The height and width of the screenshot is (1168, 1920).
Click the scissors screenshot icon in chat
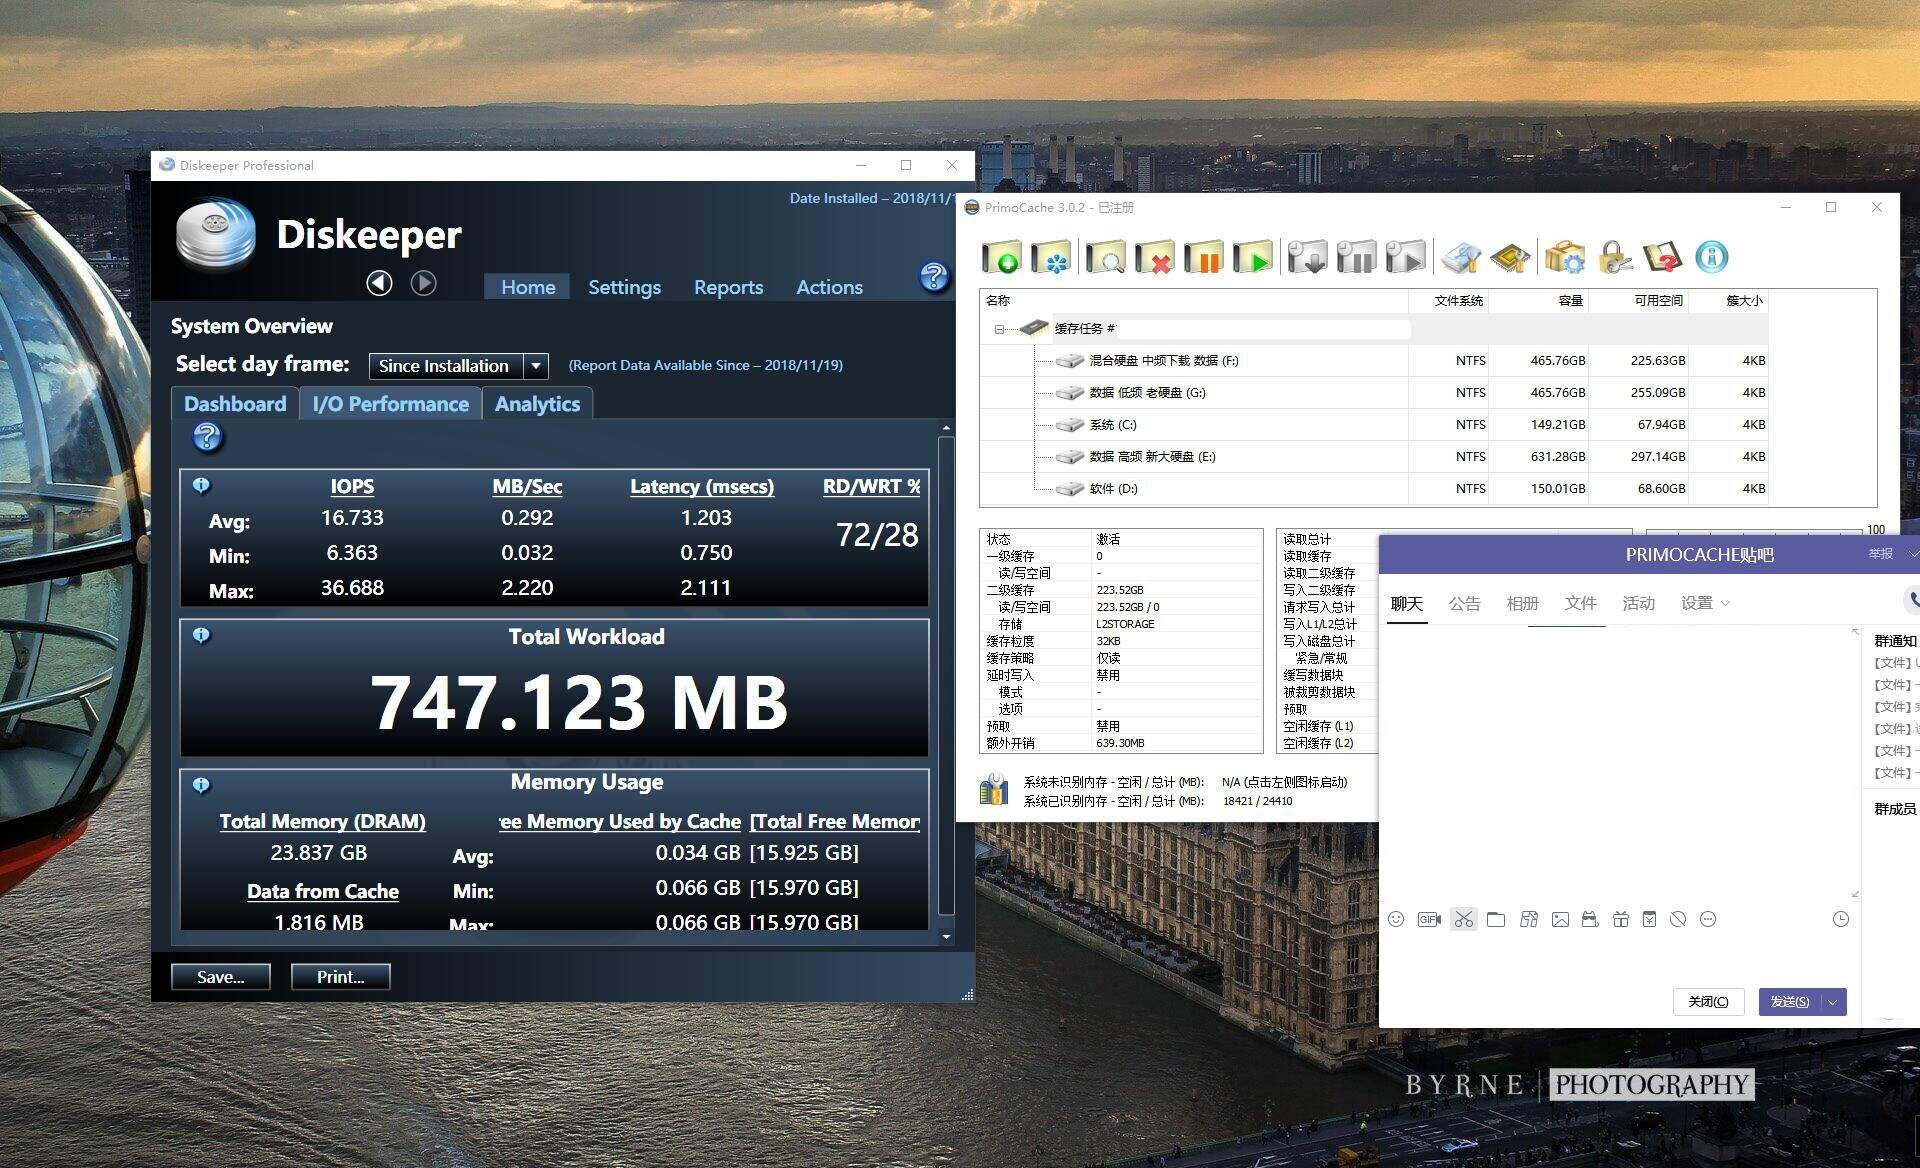click(x=1463, y=919)
